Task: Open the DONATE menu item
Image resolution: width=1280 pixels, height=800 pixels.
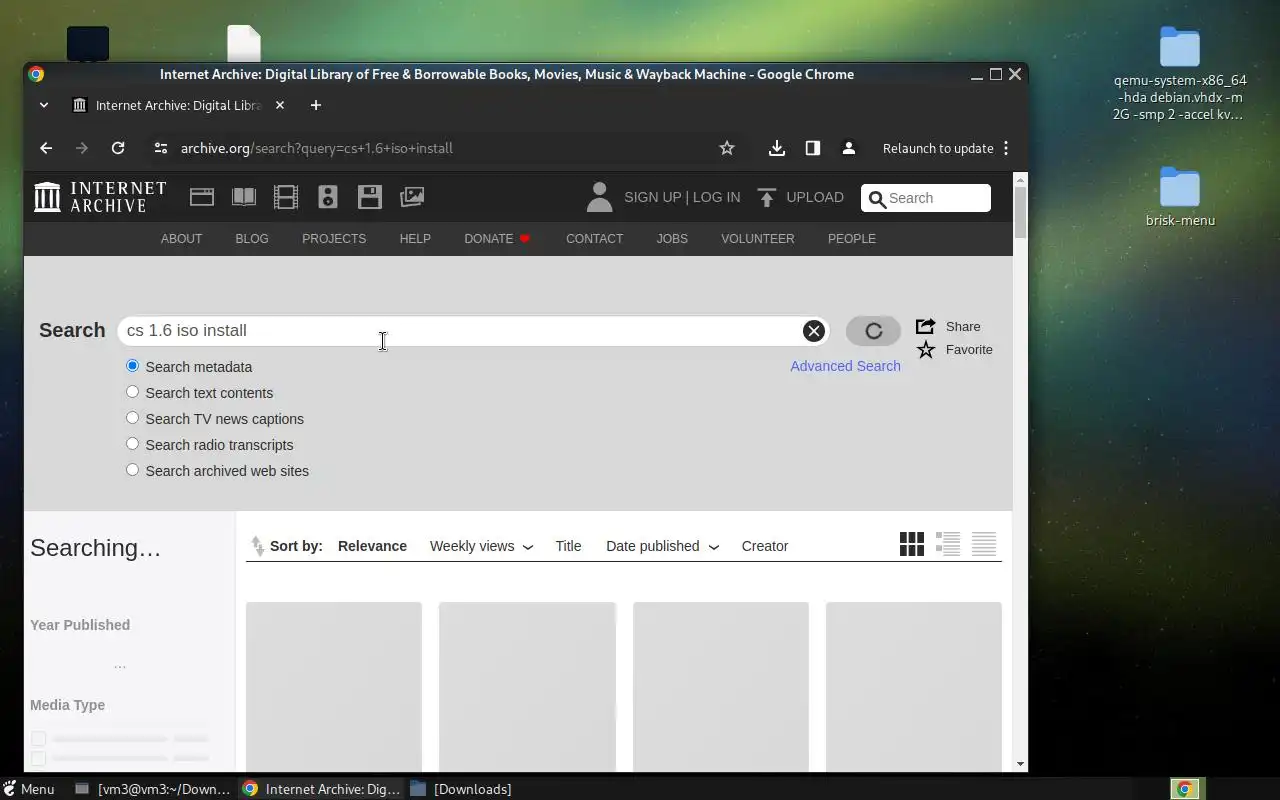Action: 497,239
